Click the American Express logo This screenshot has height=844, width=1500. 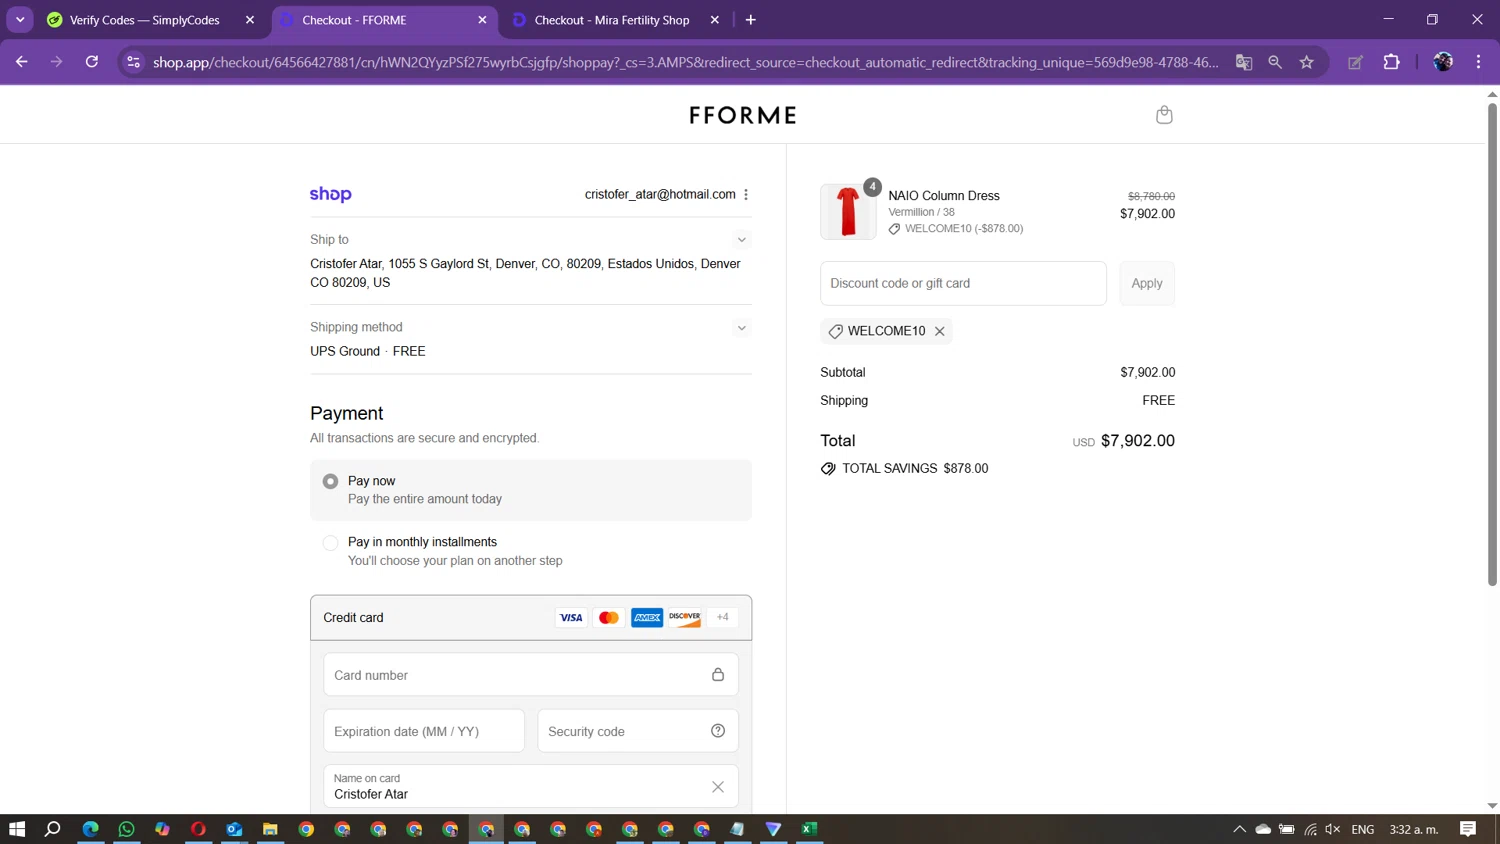647,618
